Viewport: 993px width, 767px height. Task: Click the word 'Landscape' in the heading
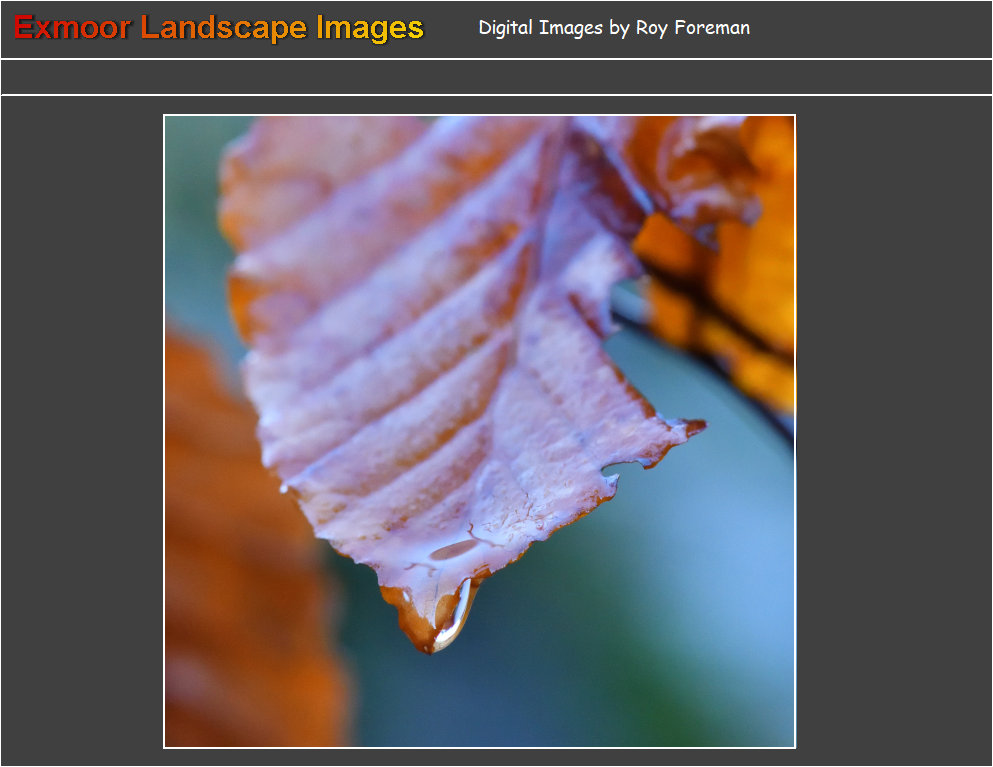tap(224, 28)
